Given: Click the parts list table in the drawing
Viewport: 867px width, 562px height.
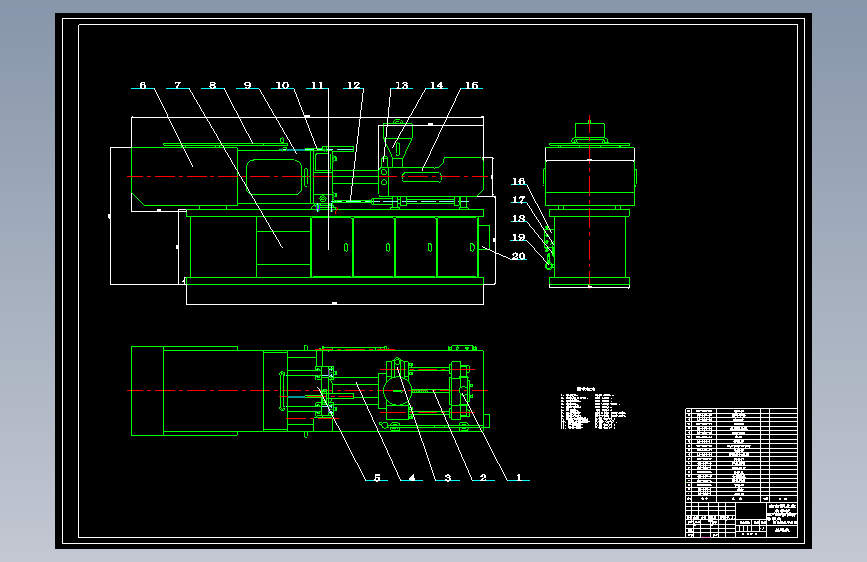Looking at the screenshot, I should pyautogui.click(x=741, y=455).
